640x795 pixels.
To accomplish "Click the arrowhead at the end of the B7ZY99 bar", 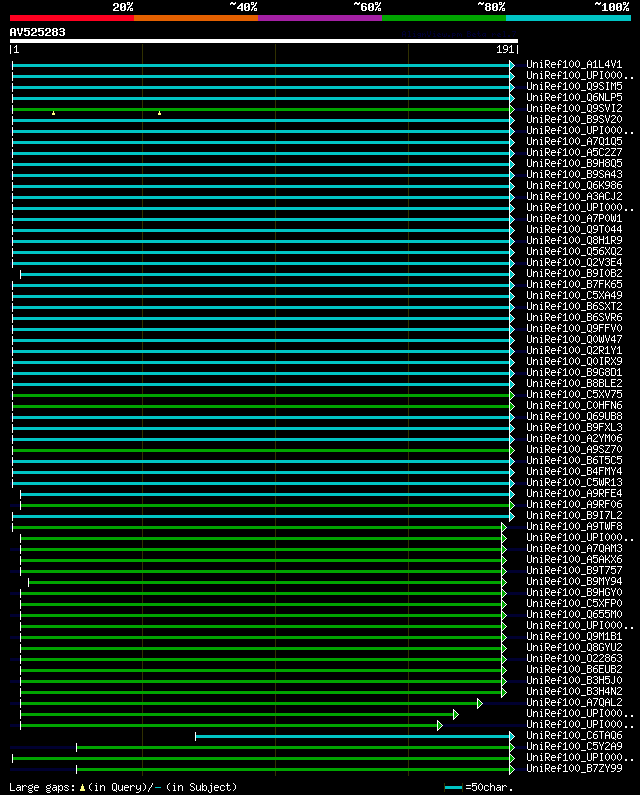I will [x=512, y=769].
